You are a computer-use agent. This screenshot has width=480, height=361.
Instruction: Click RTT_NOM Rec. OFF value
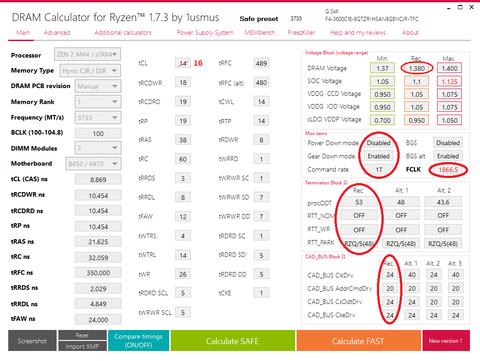tap(359, 216)
